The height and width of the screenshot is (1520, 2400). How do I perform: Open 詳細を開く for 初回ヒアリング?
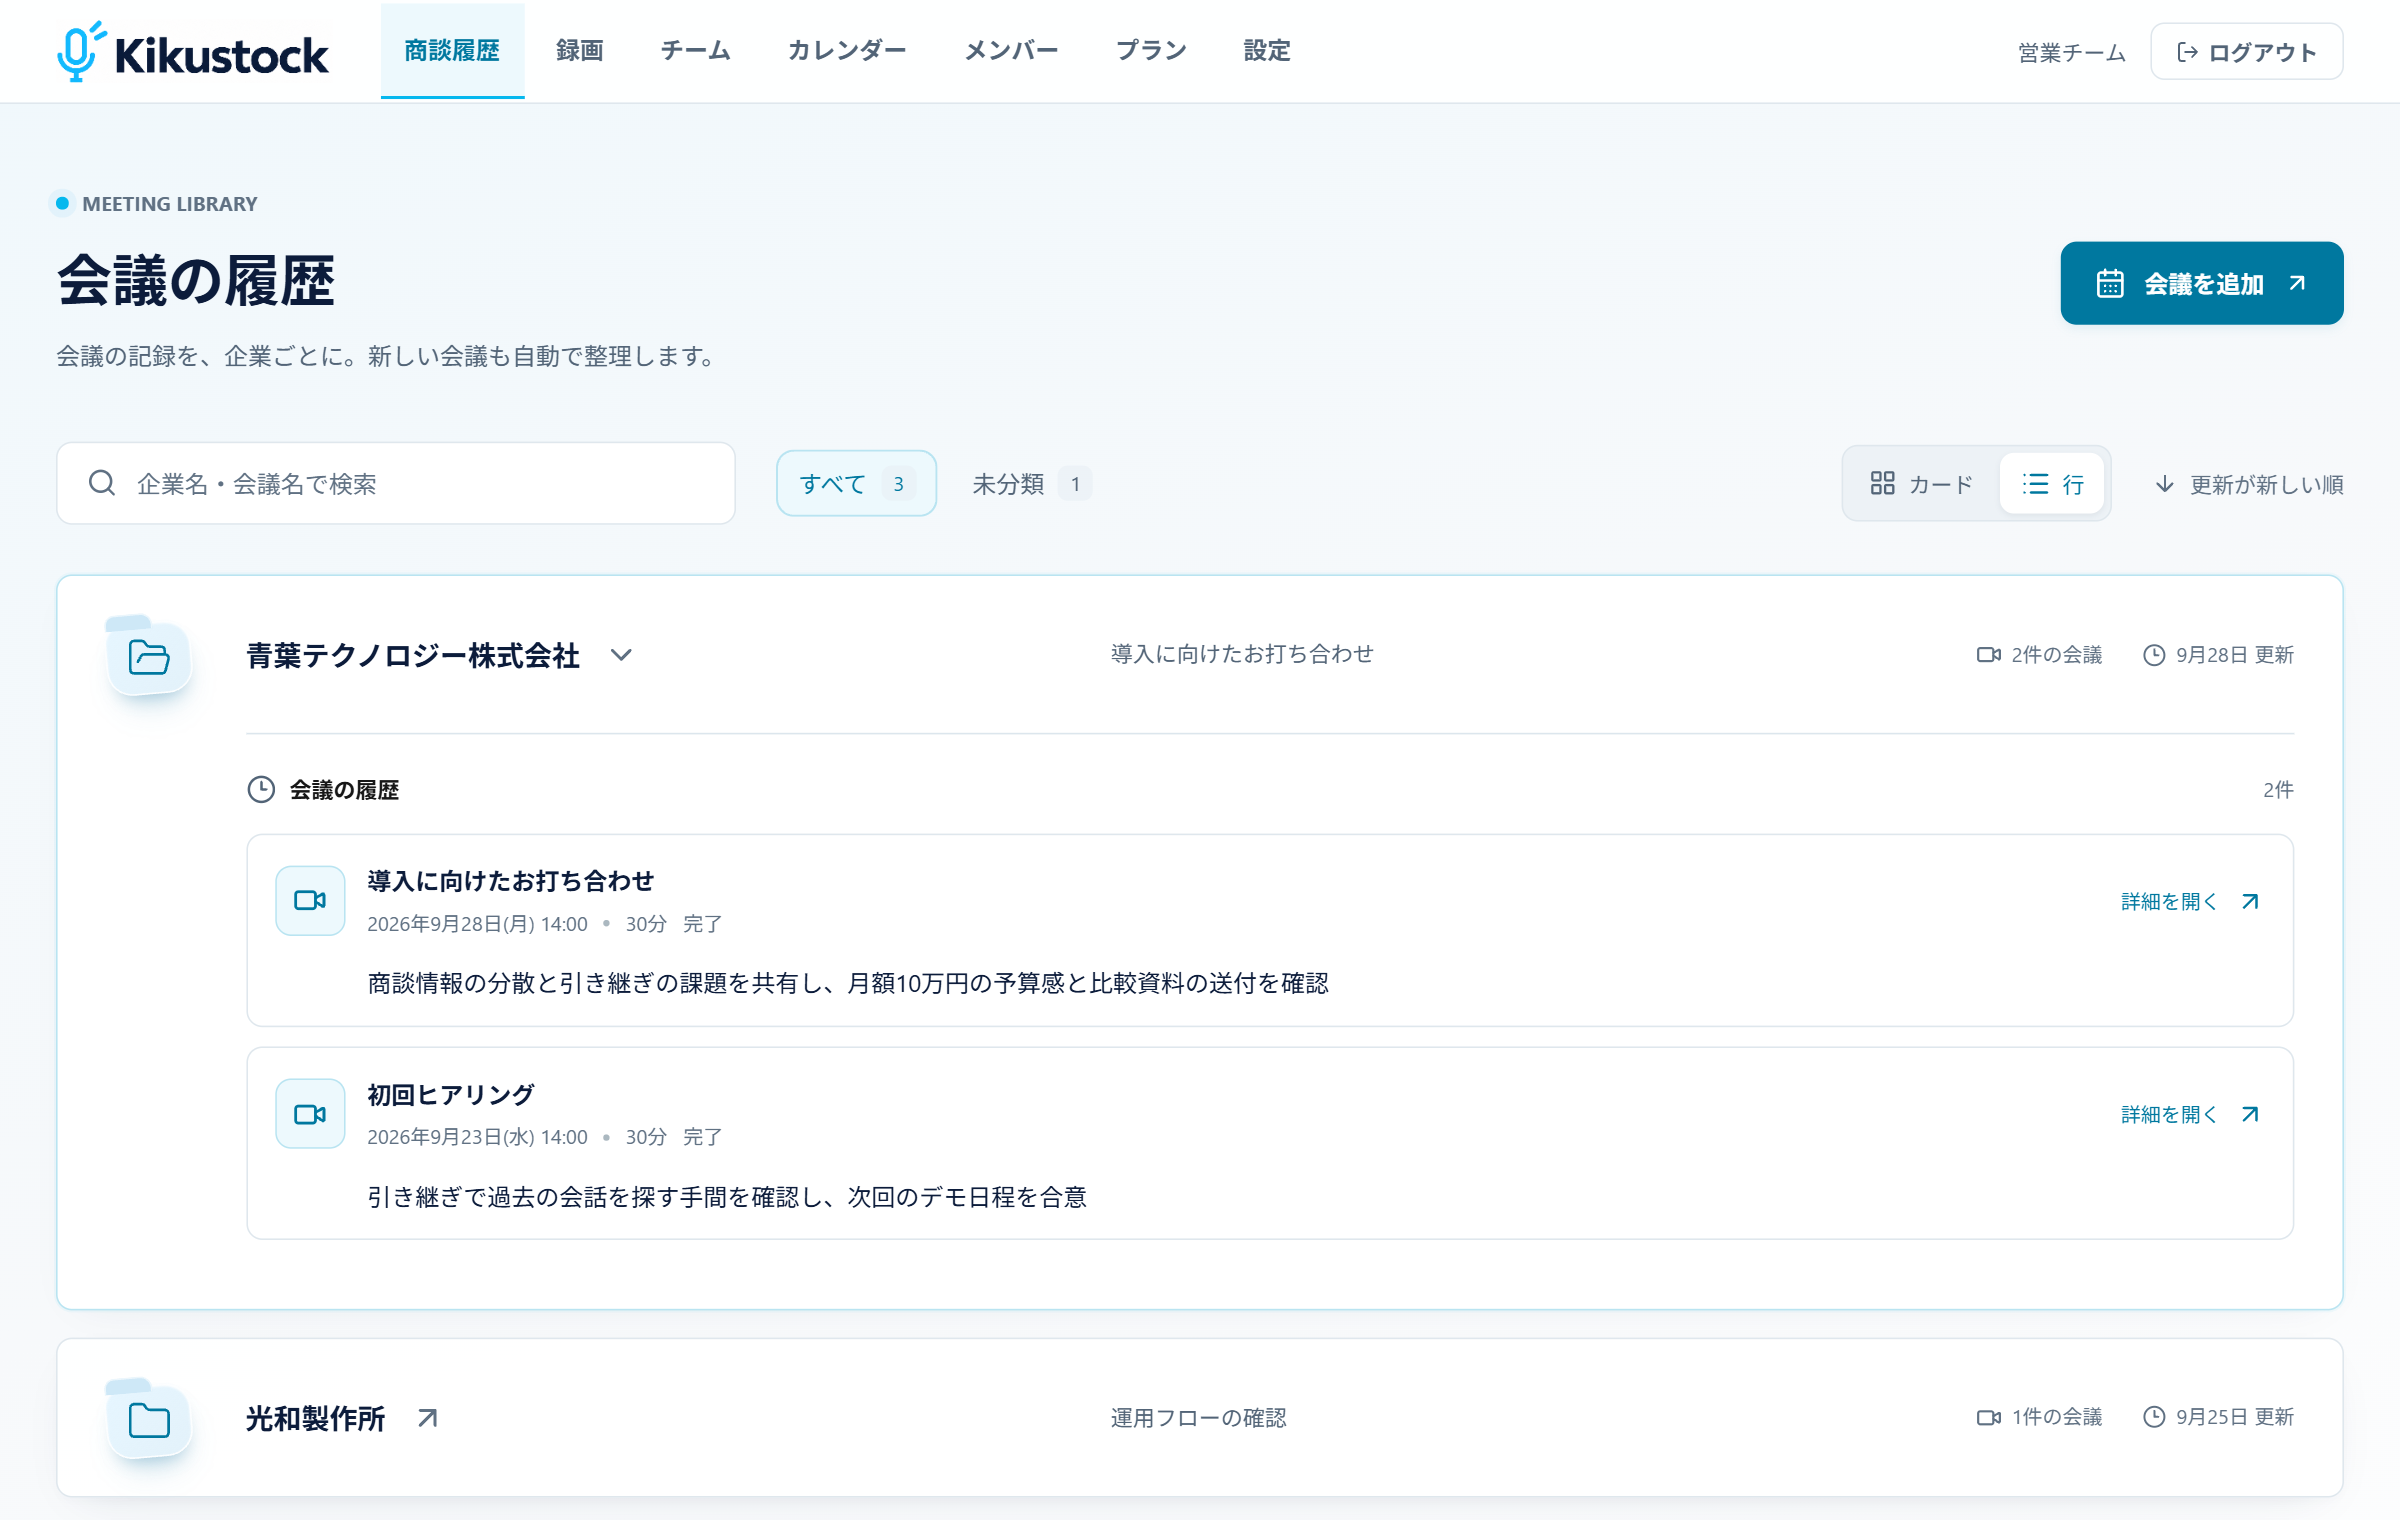pyautogui.click(x=2190, y=1114)
